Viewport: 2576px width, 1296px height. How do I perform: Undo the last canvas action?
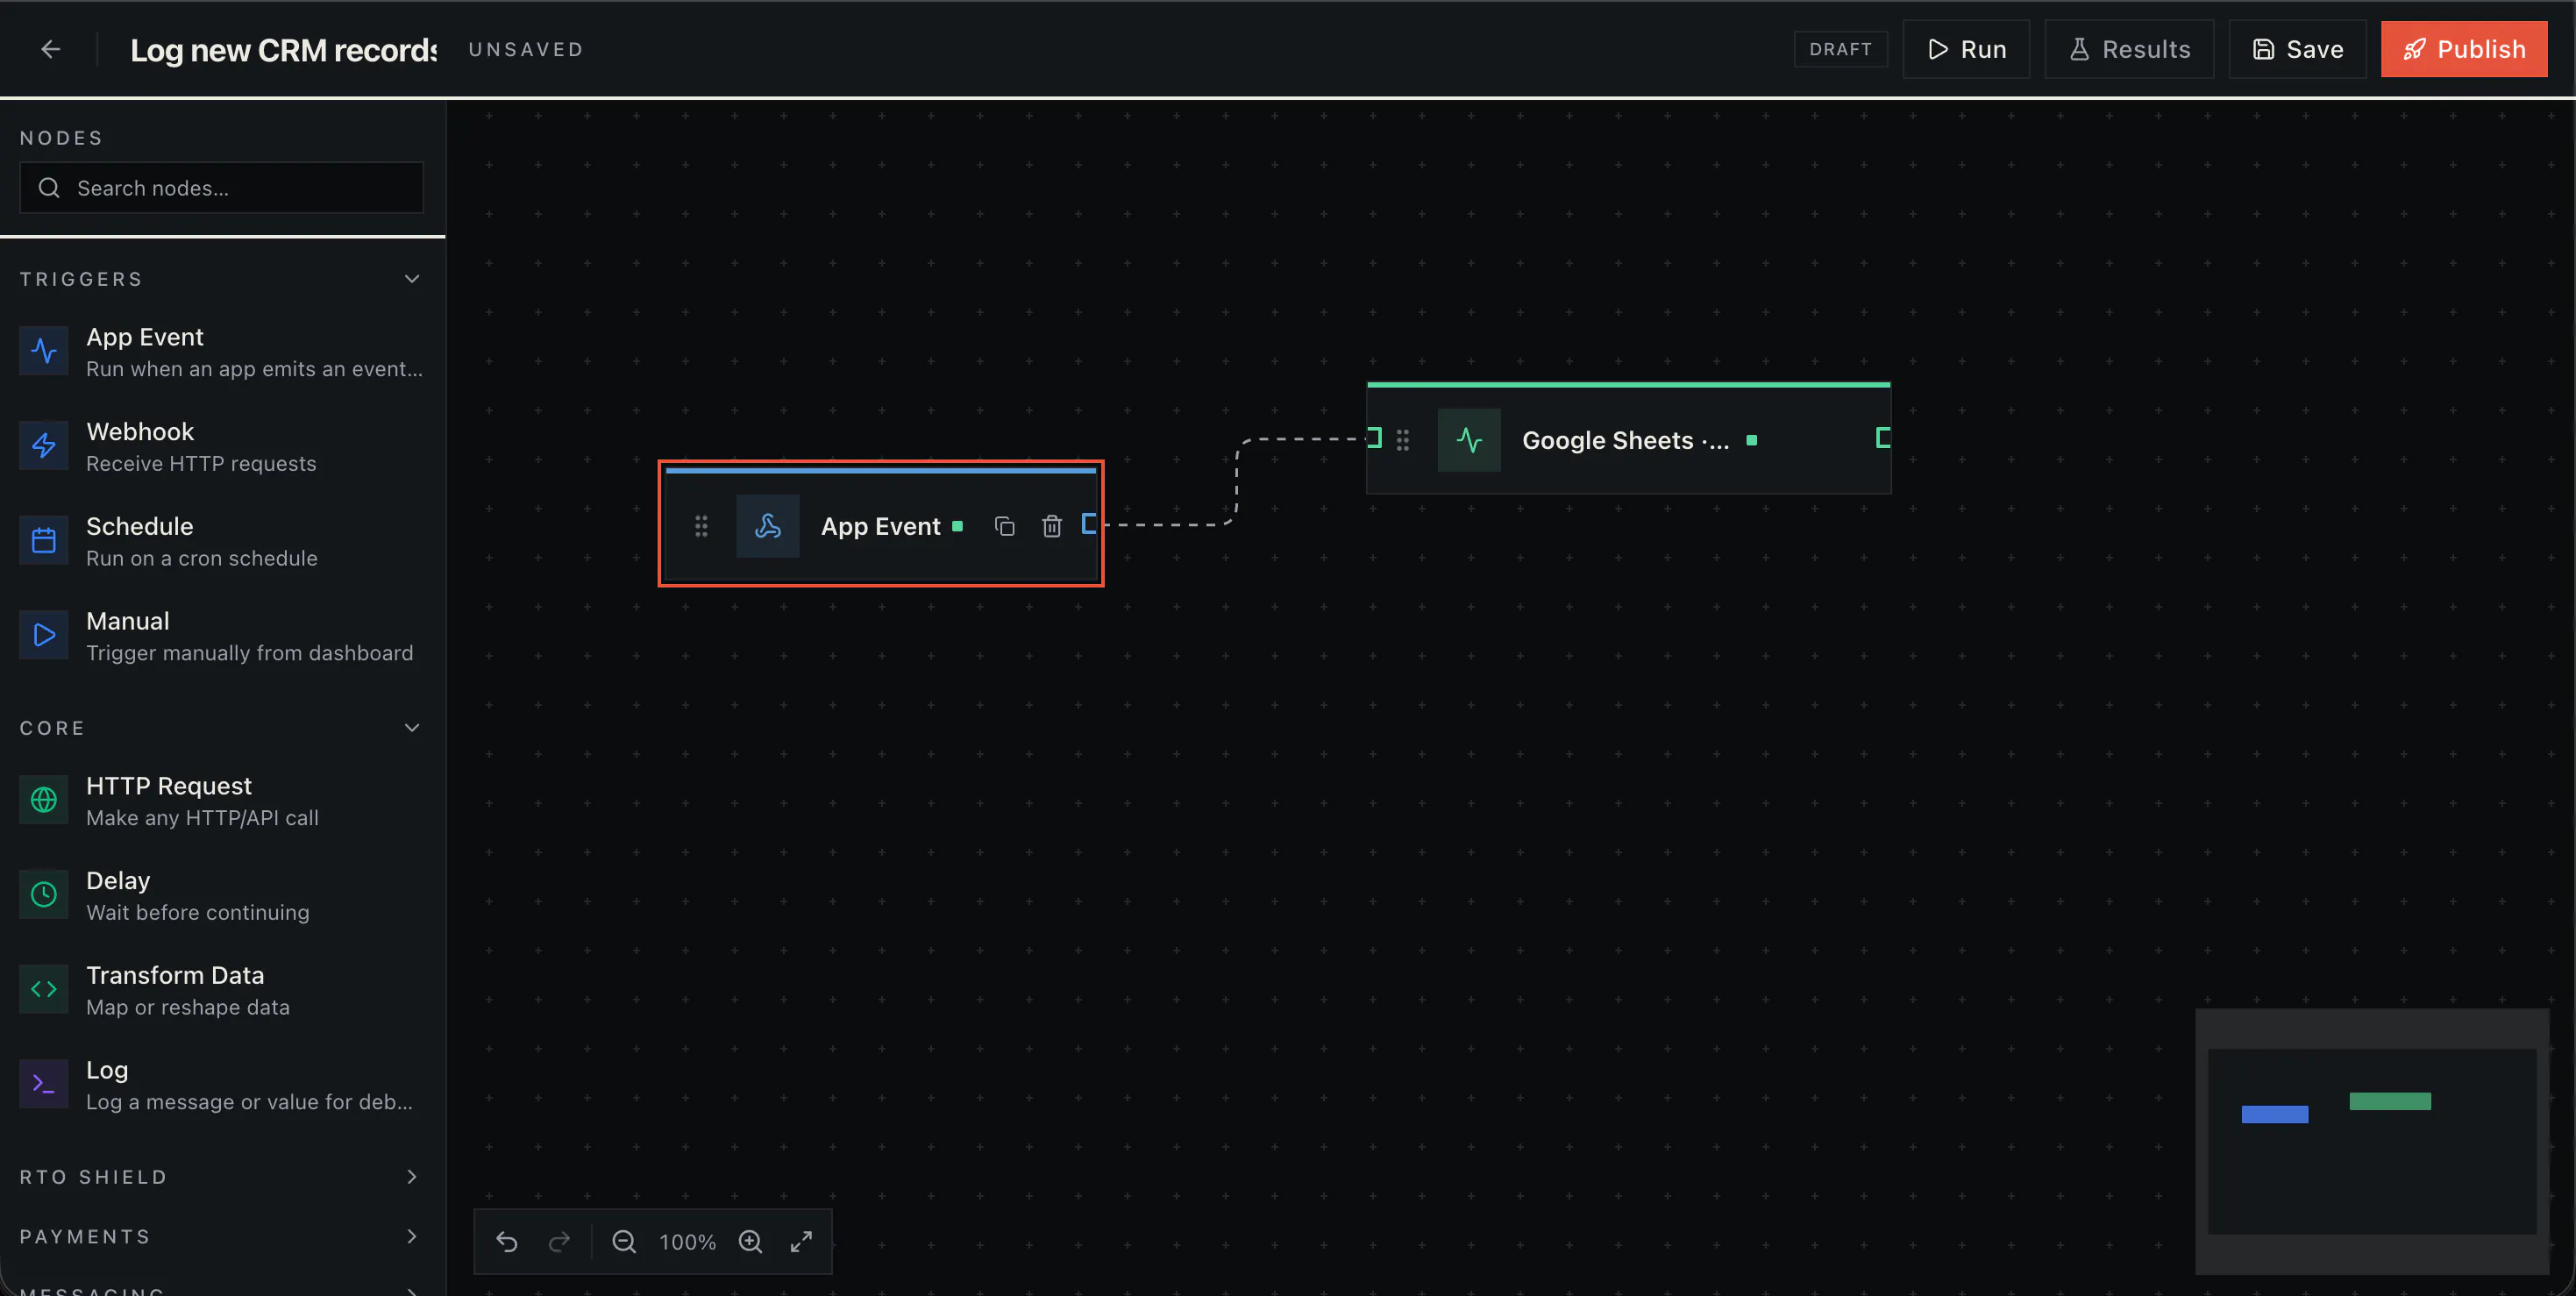(507, 1242)
